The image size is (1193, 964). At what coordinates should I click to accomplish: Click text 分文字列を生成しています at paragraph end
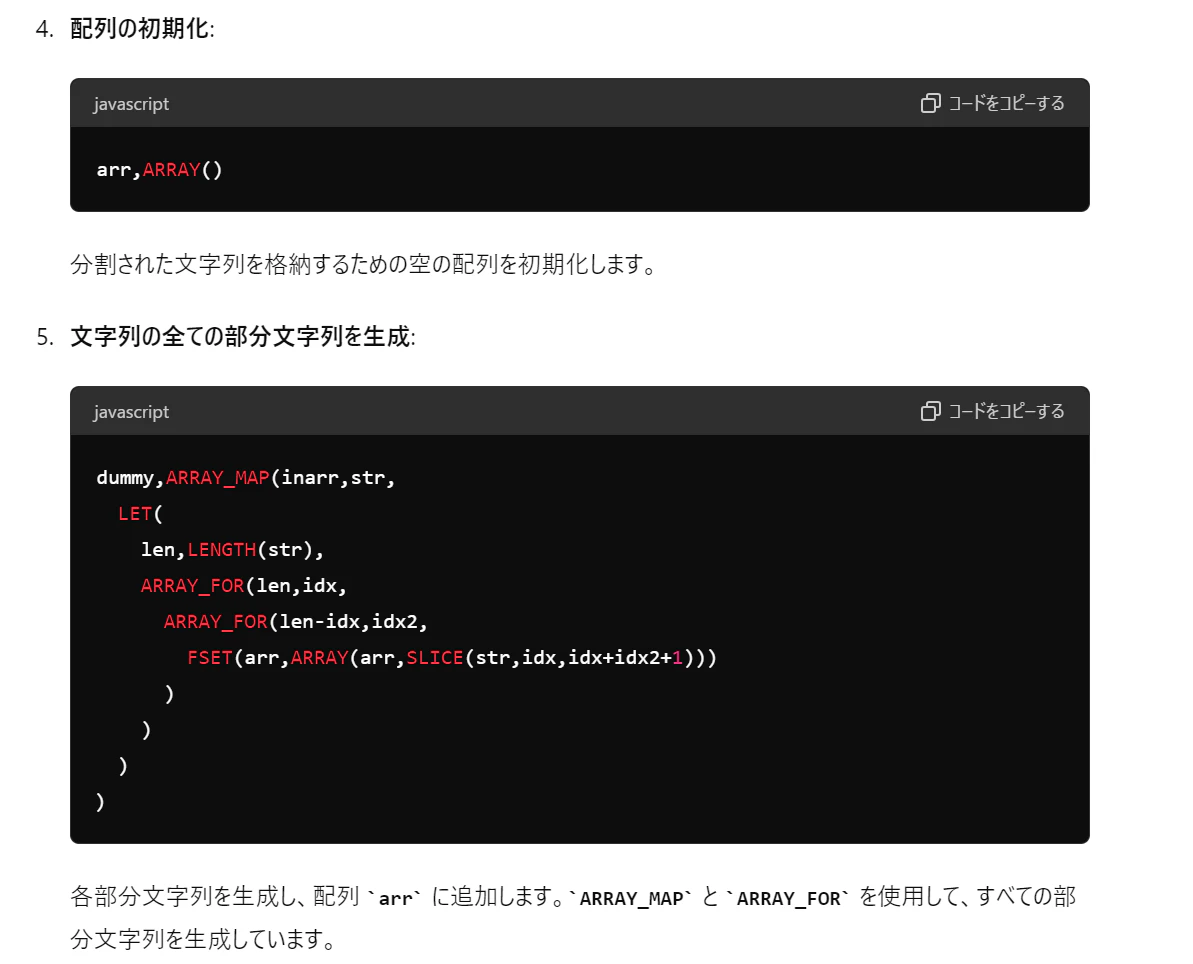tap(202, 940)
